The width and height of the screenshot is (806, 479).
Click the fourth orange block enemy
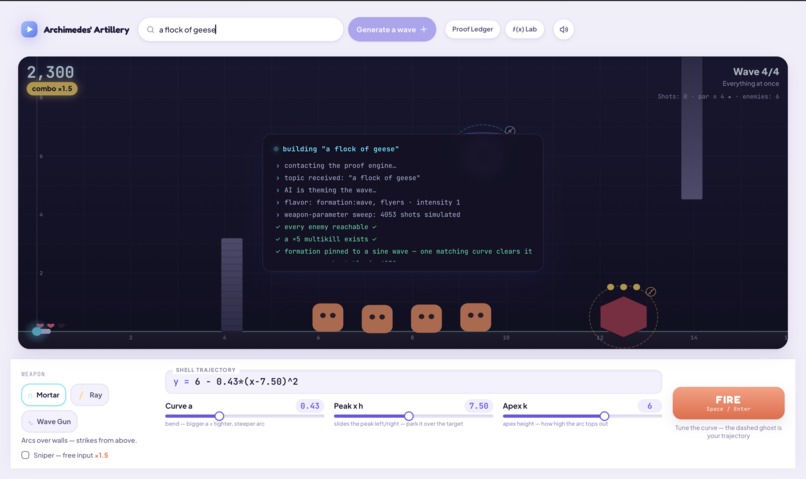(x=475, y=317)
